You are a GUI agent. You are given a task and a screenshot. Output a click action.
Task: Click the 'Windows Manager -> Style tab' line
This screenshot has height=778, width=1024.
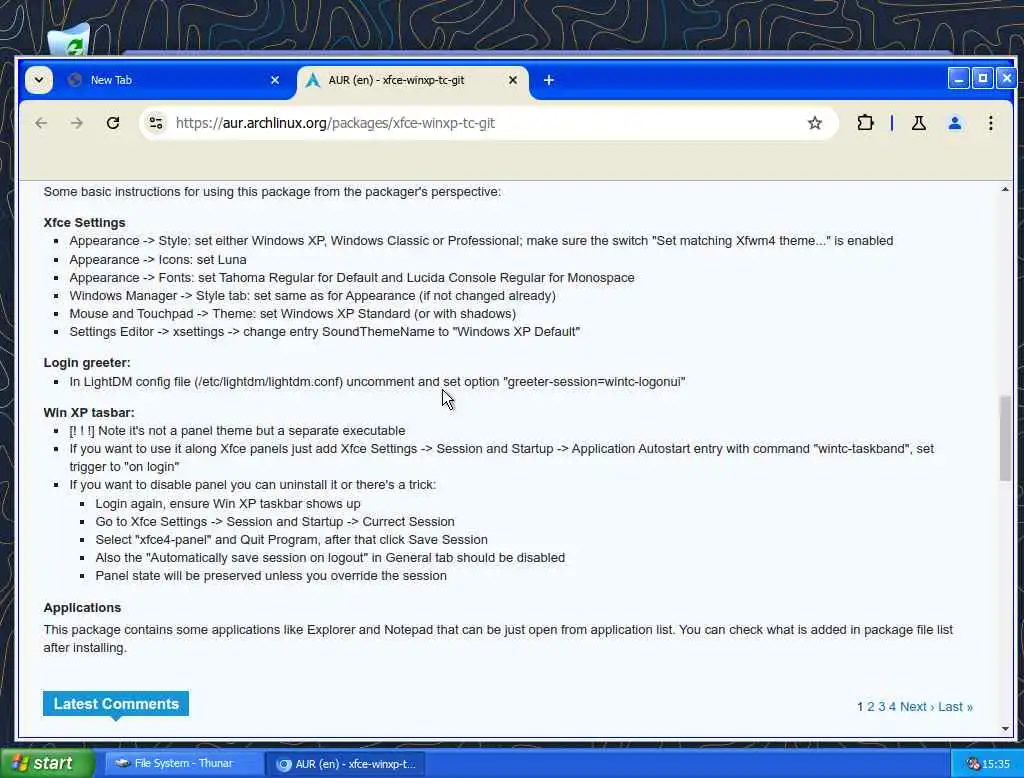click(312, 295)
